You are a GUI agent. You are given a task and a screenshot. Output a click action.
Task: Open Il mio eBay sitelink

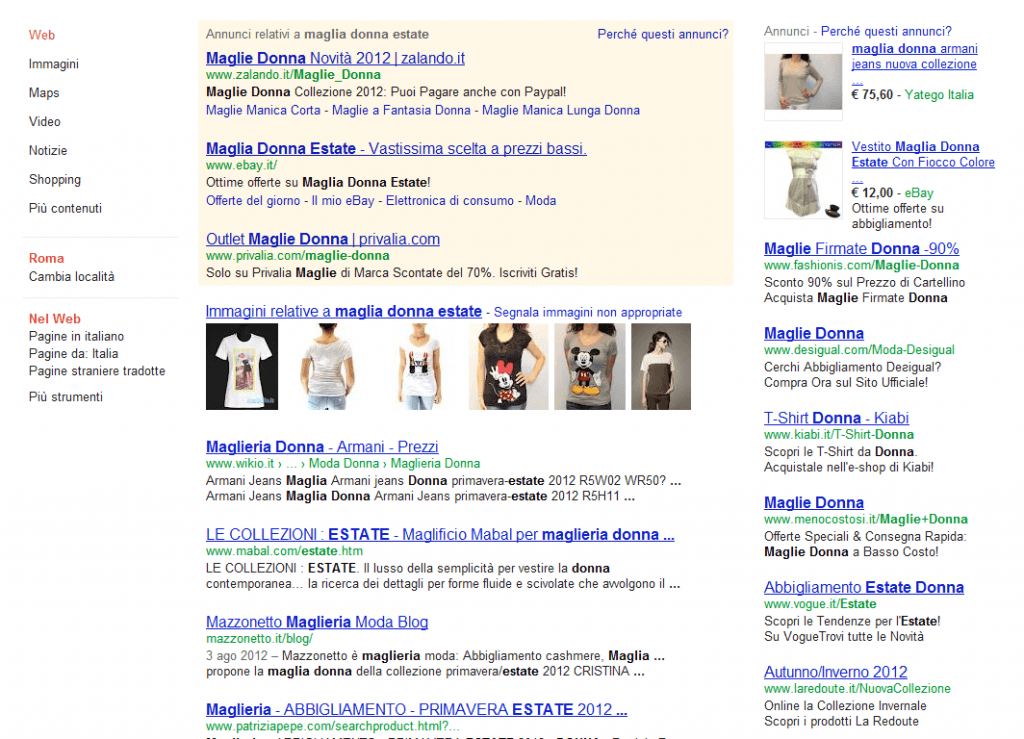(x=343, y=201)
